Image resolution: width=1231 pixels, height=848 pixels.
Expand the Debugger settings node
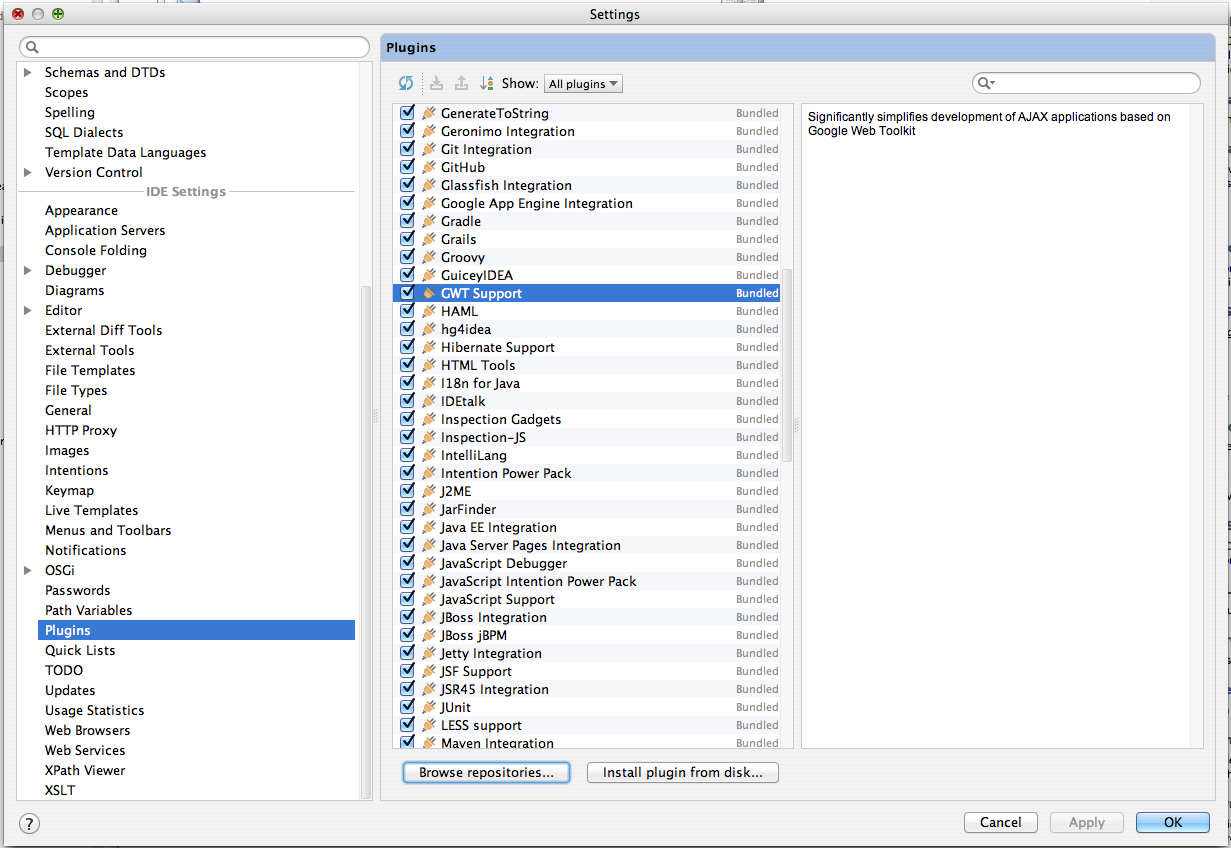(x=27, y=270)
